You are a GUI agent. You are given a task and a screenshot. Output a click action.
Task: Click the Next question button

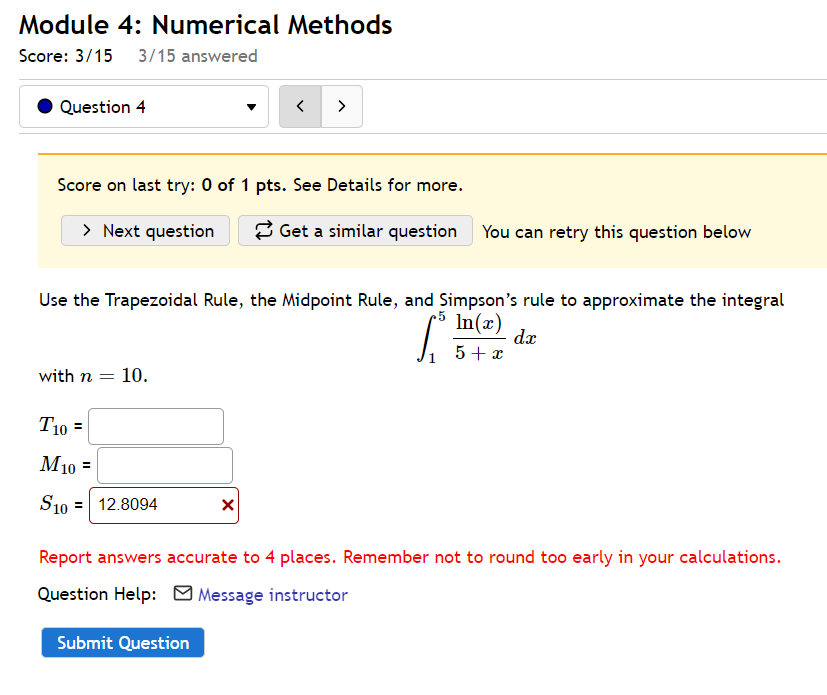[145, 231]
